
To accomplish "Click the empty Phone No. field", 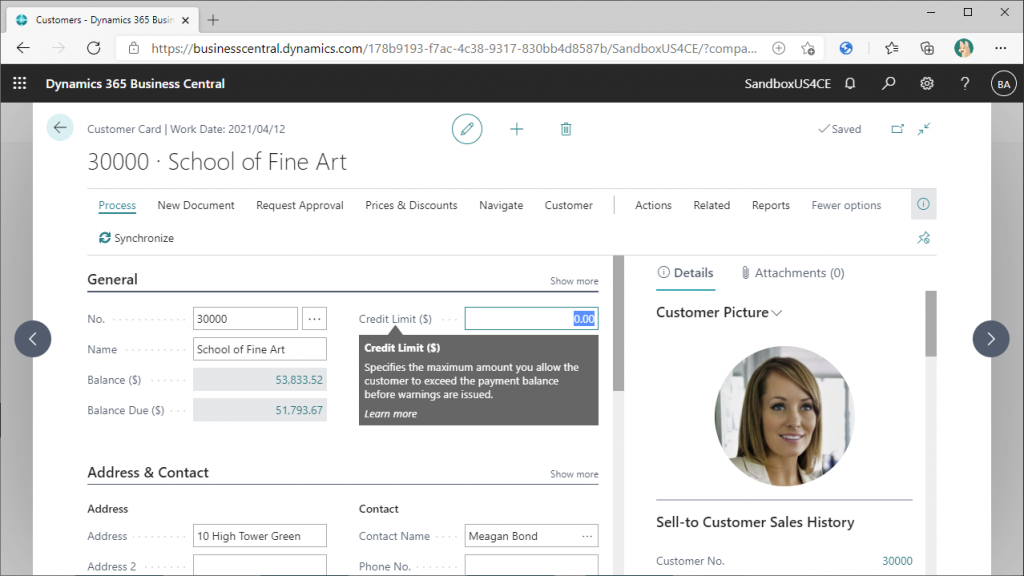I will [532, 566].
